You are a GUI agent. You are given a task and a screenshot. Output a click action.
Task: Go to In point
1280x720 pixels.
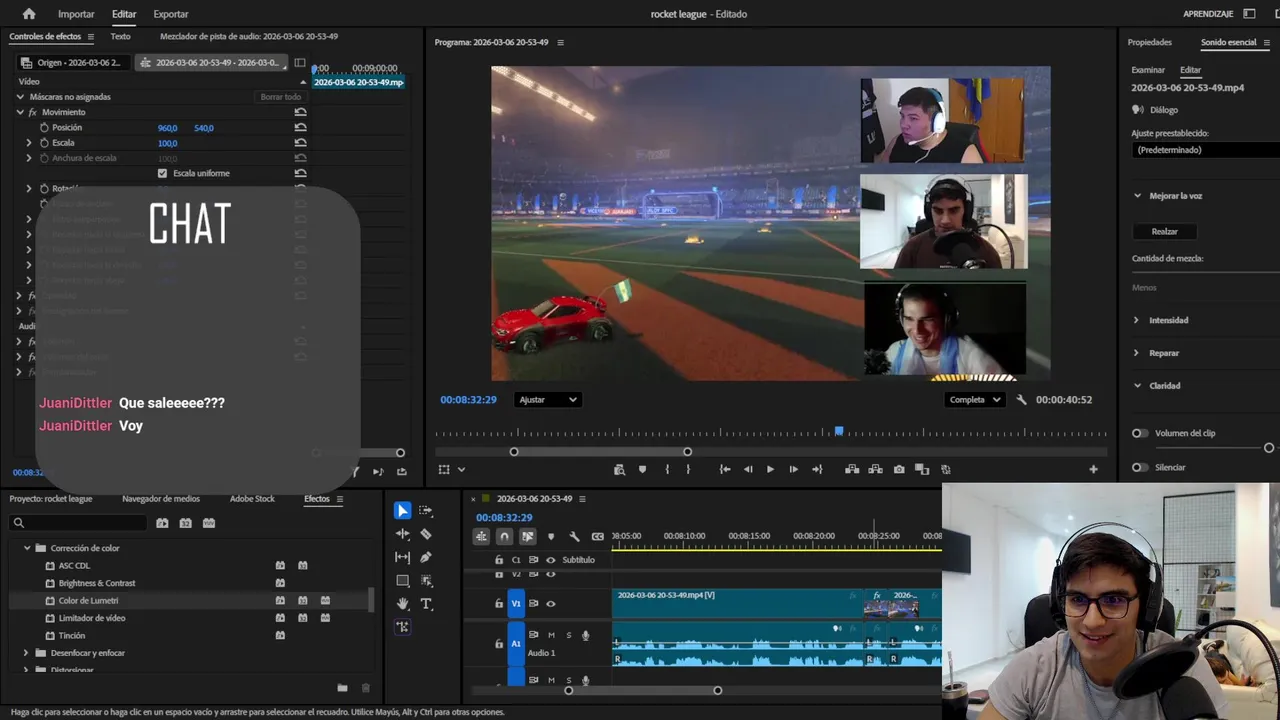pos(724,469)
